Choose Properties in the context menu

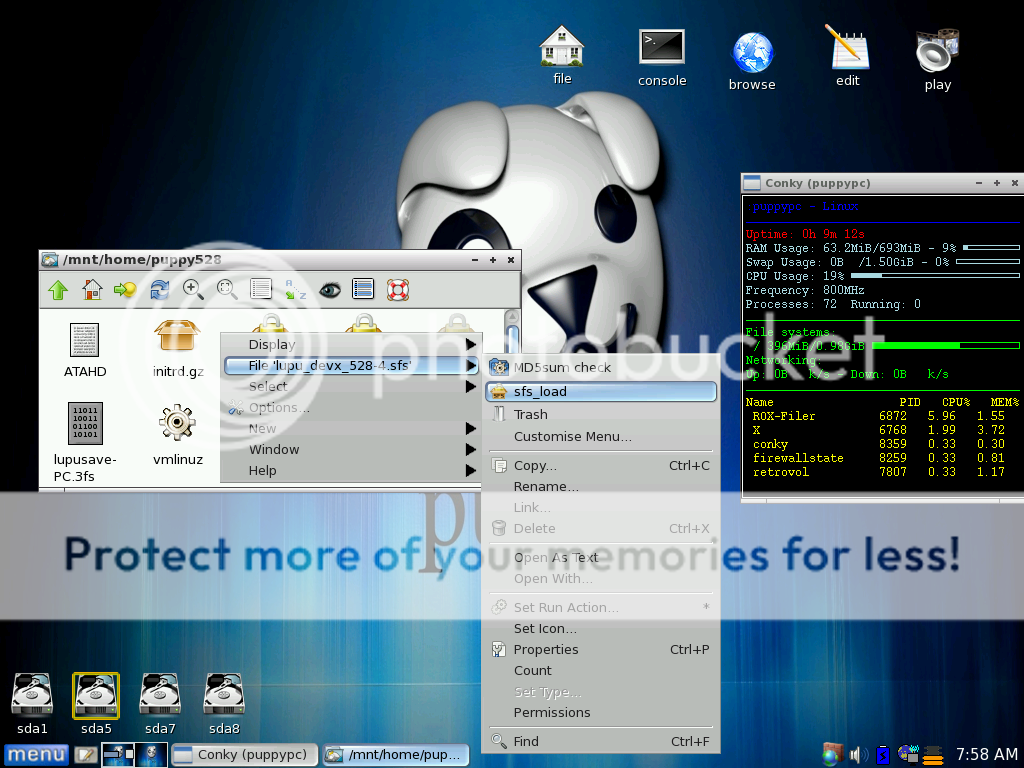click(x=546, y=650)
